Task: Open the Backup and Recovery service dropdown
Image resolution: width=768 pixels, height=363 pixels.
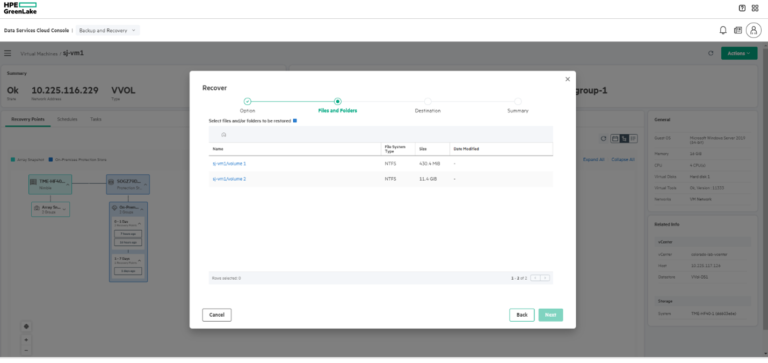Action: (x=107, y=30)
